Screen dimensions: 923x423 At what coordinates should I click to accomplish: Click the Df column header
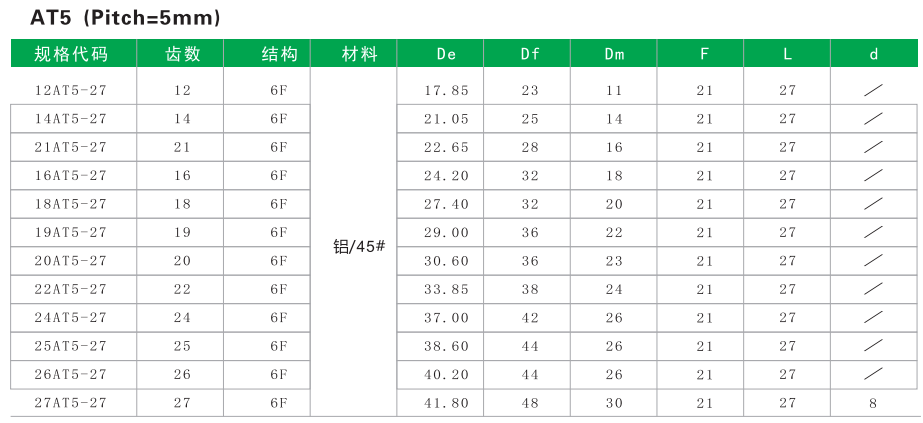(530, 54)
